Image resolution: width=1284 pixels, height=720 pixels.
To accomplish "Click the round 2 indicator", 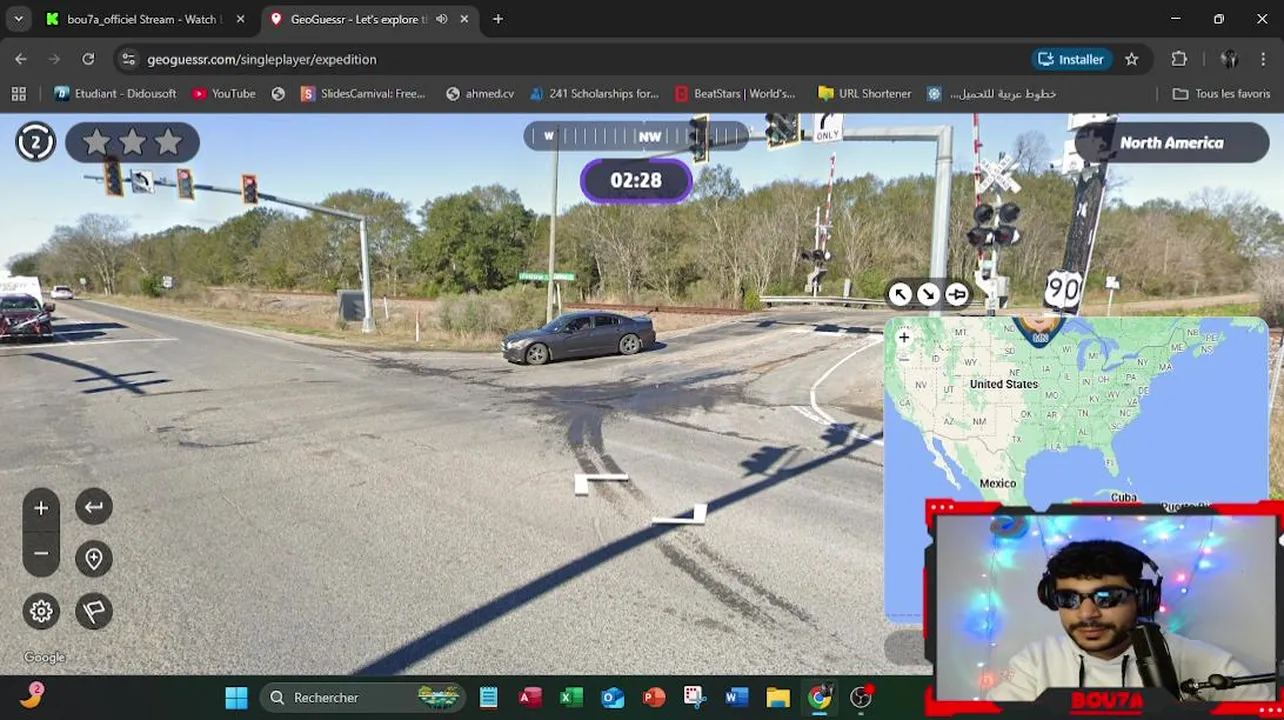I will (35, 142).
